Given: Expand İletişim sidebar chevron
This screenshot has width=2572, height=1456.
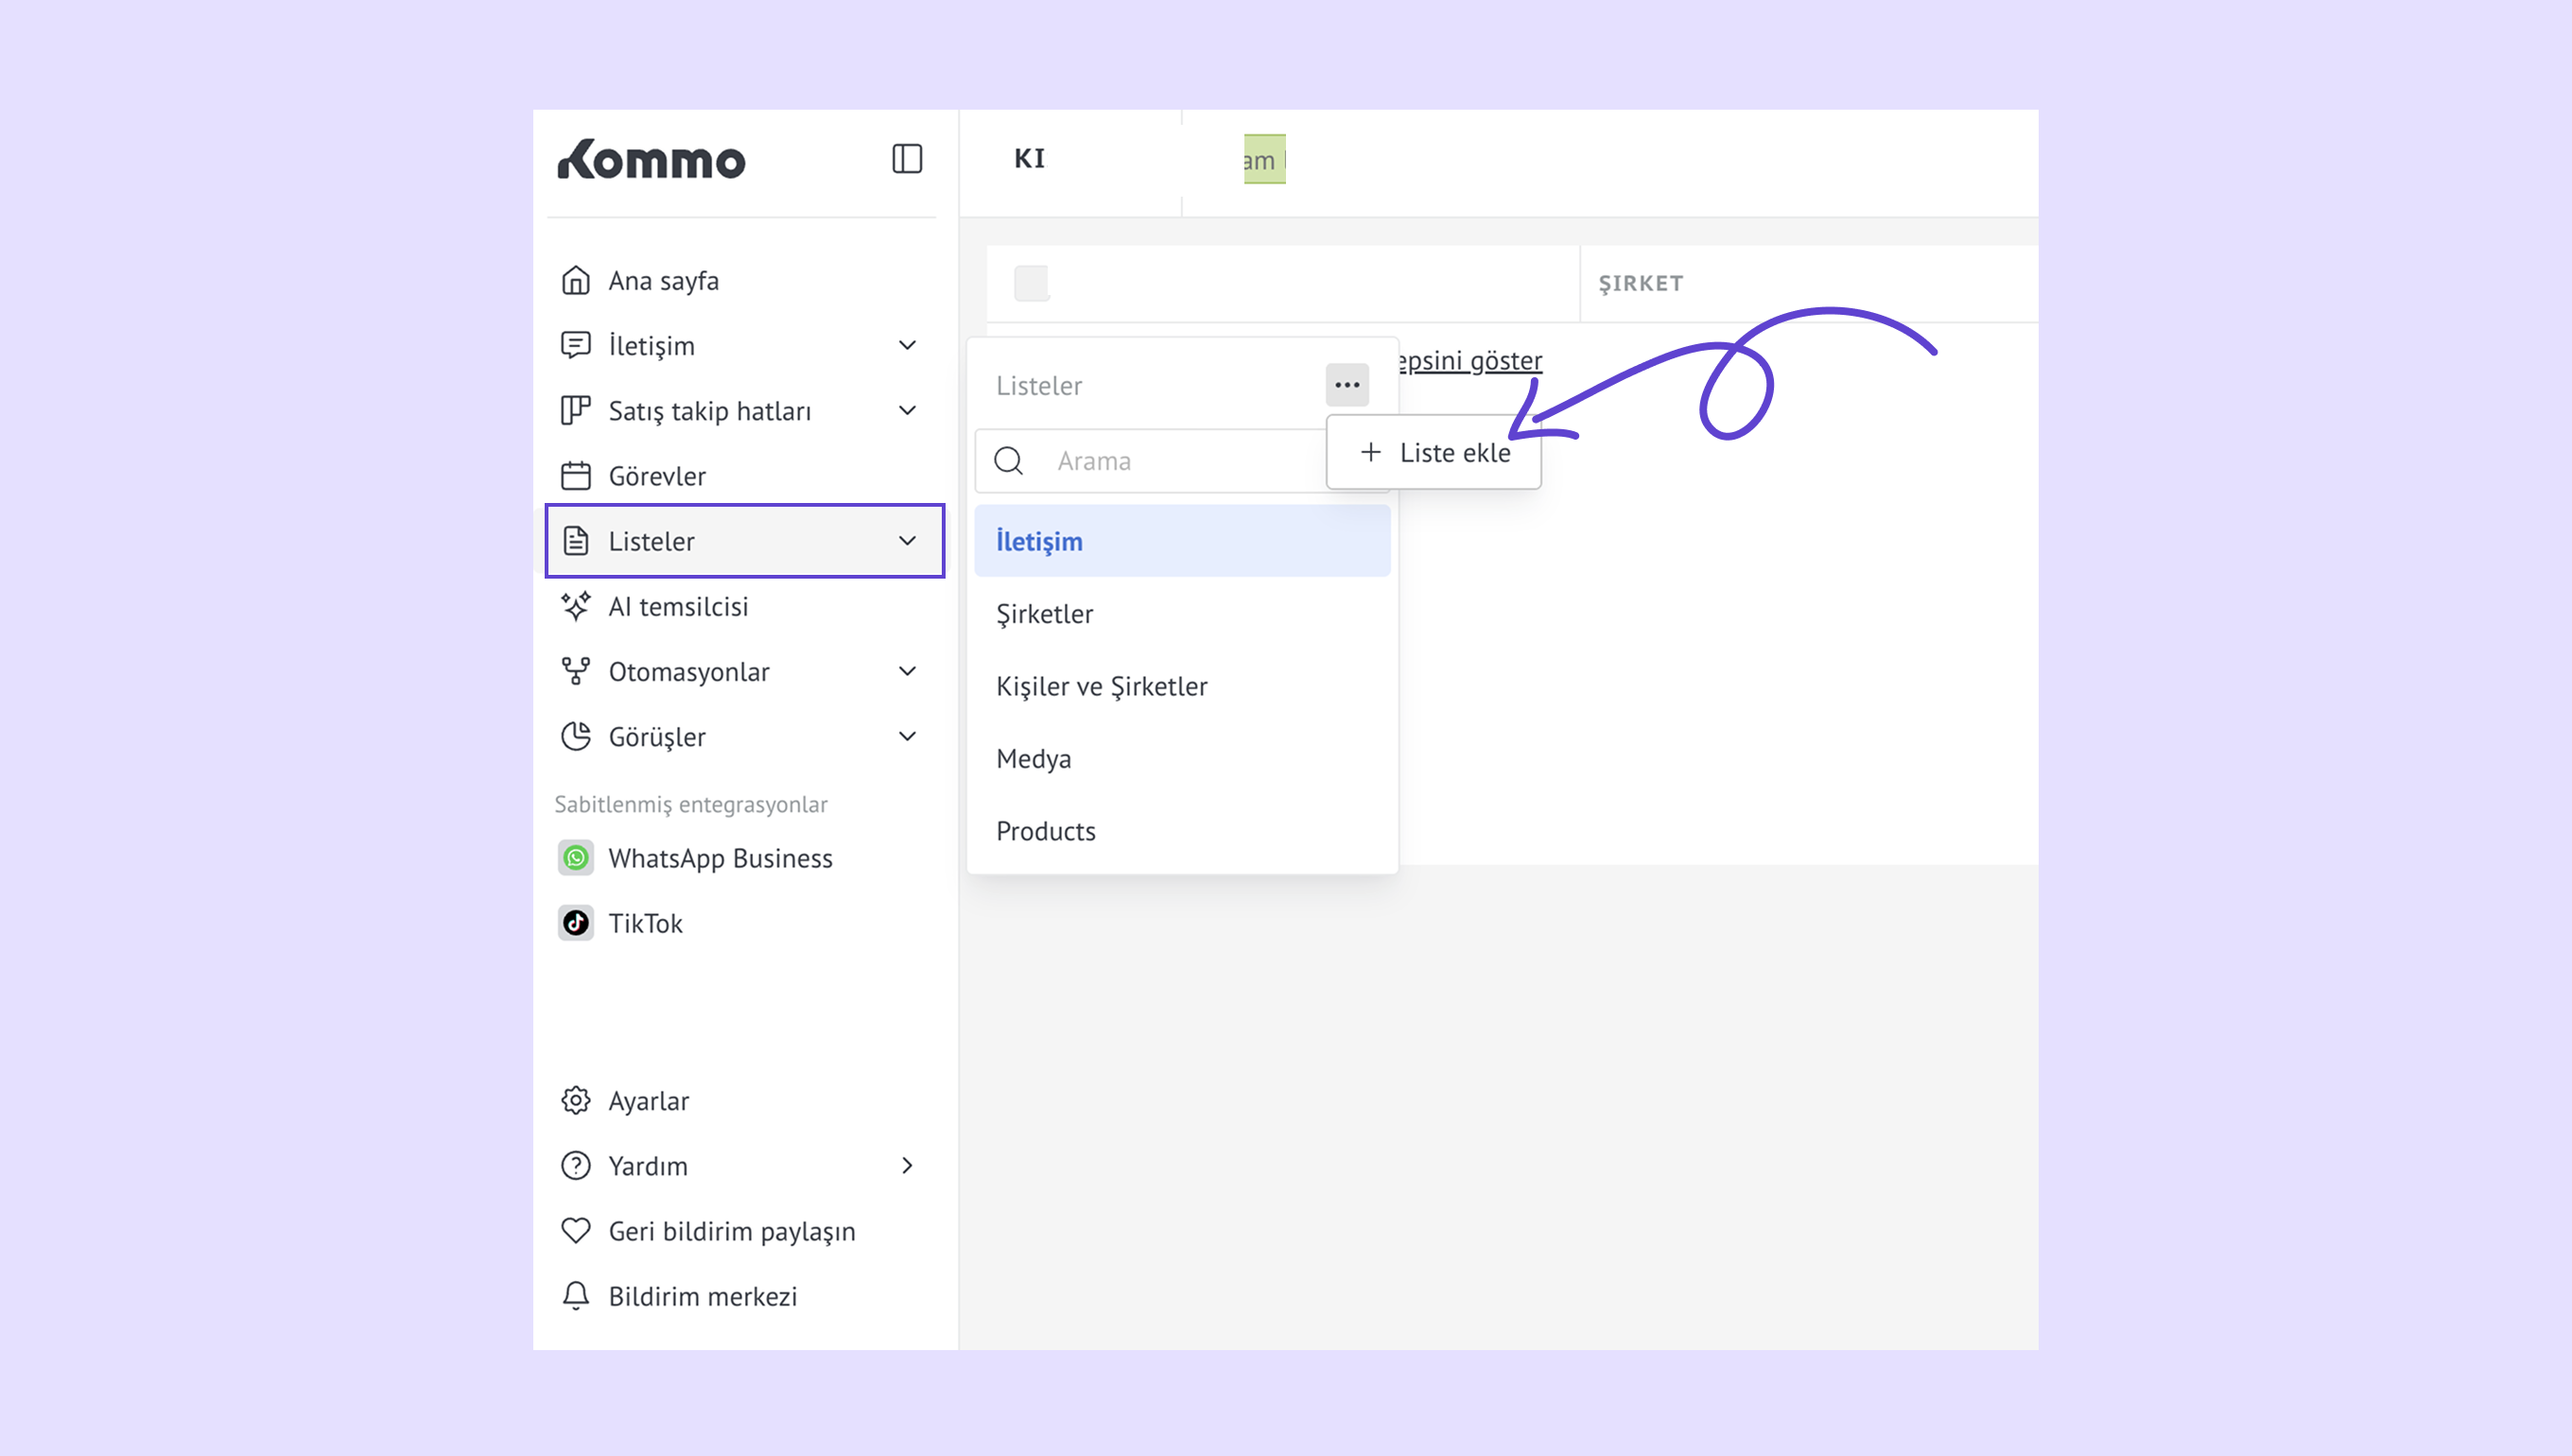Looking at the screenshot, I should click(907, 345).
